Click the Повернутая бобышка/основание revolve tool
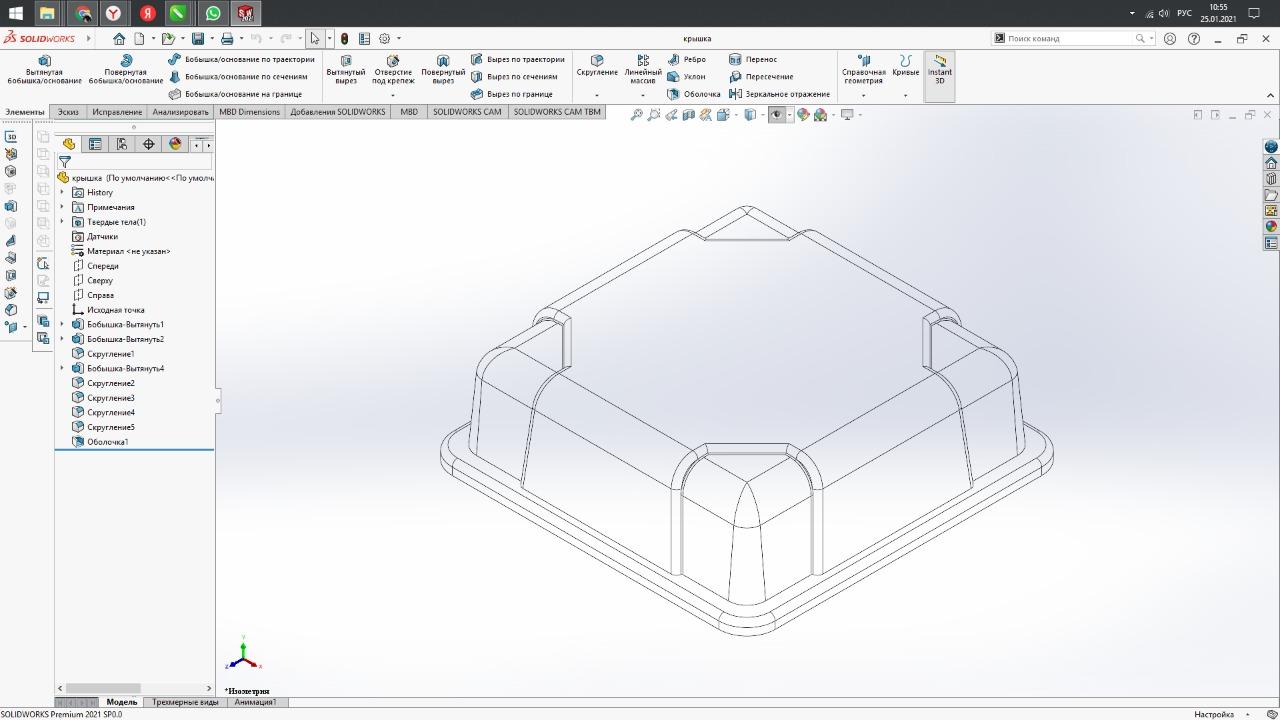 126,68
